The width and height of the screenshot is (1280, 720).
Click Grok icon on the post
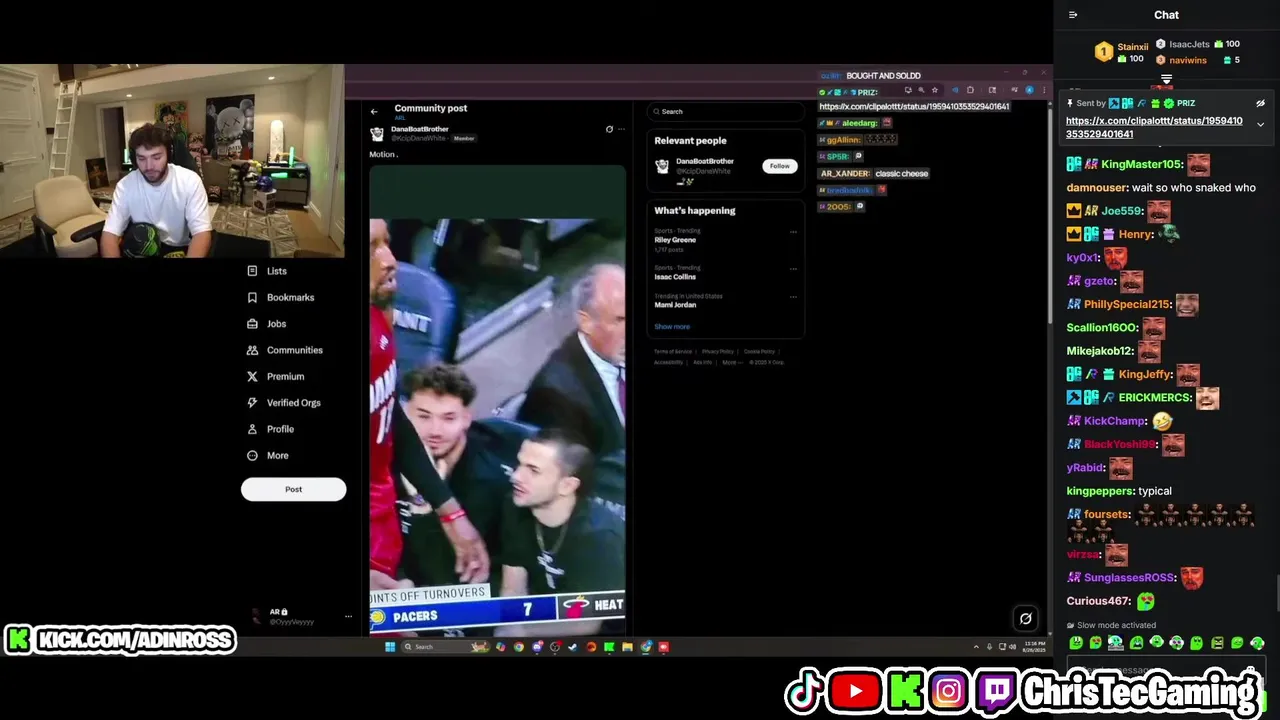[x=609, y=129]
